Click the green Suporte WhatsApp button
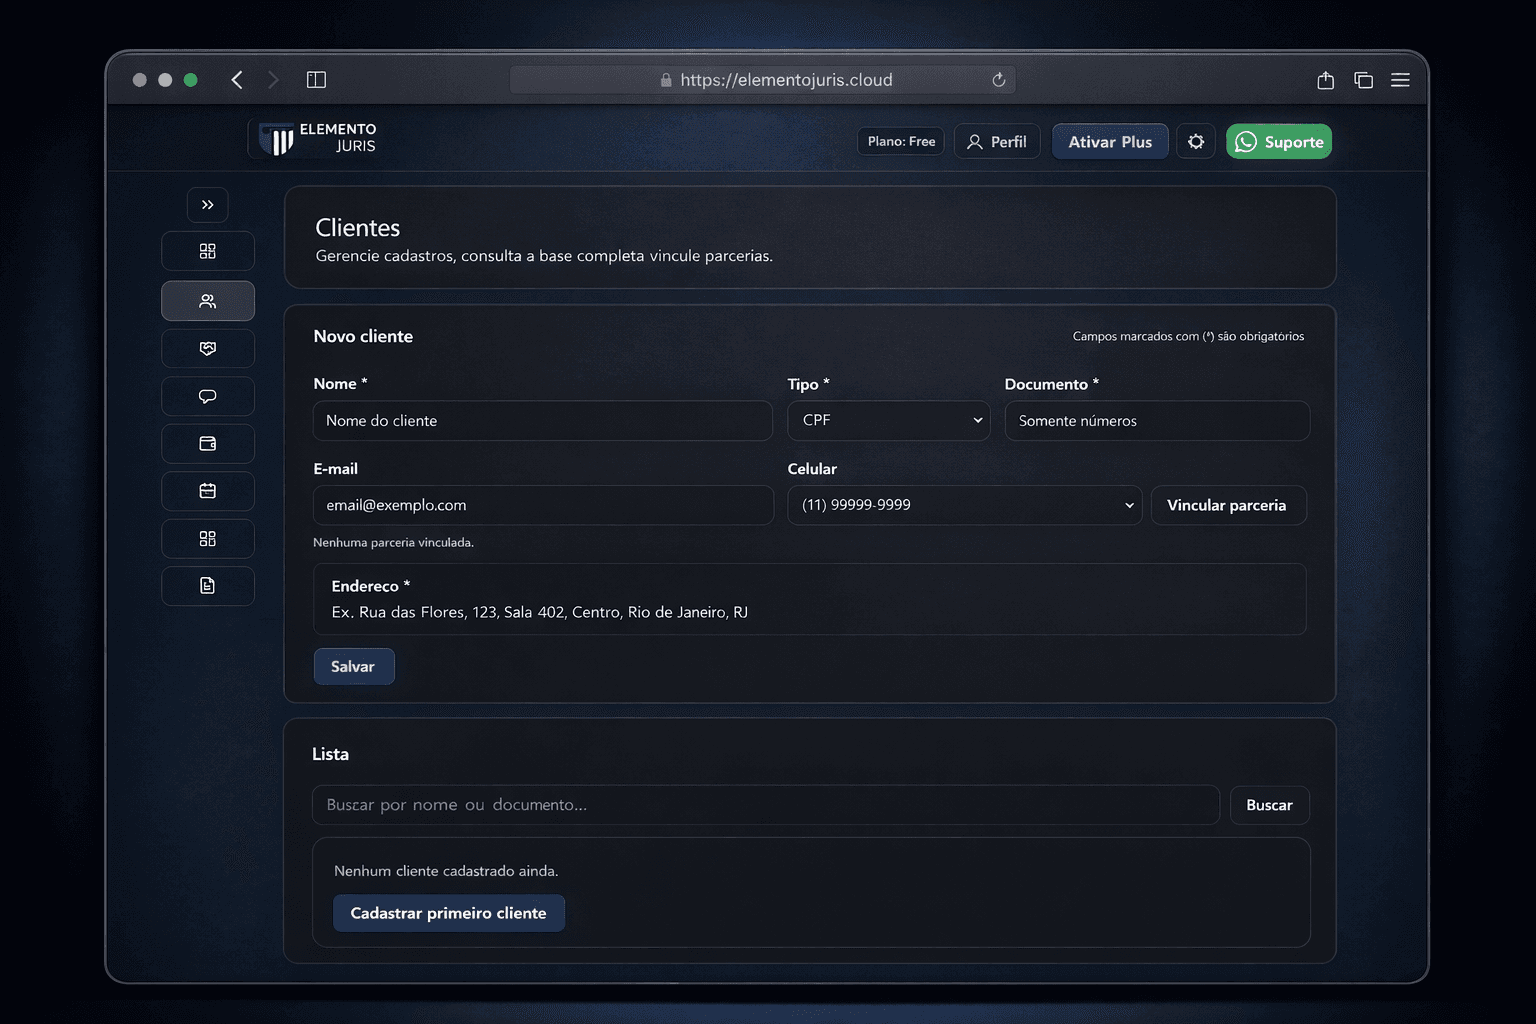This screenshot has width=1536, height=1024. pos(1278,142)
